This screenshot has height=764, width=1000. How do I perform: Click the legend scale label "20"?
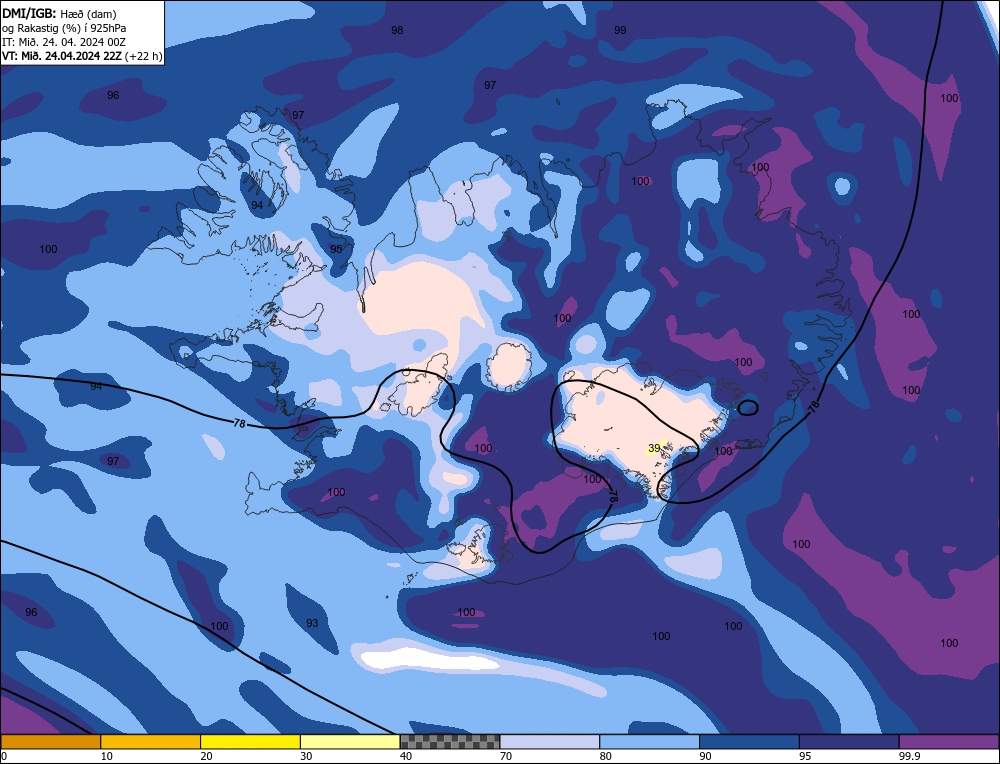point(206,756)
